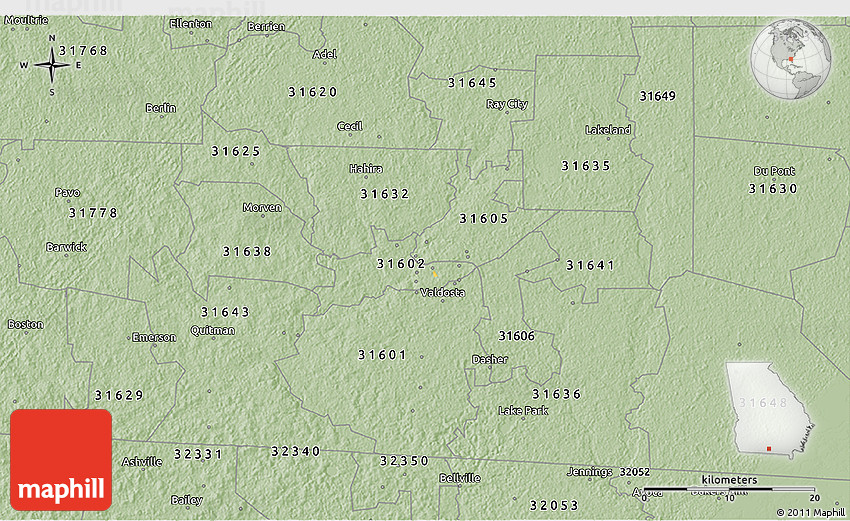Click the Lakeland town label
Viewport: 850px width, 521px height.
608,130
